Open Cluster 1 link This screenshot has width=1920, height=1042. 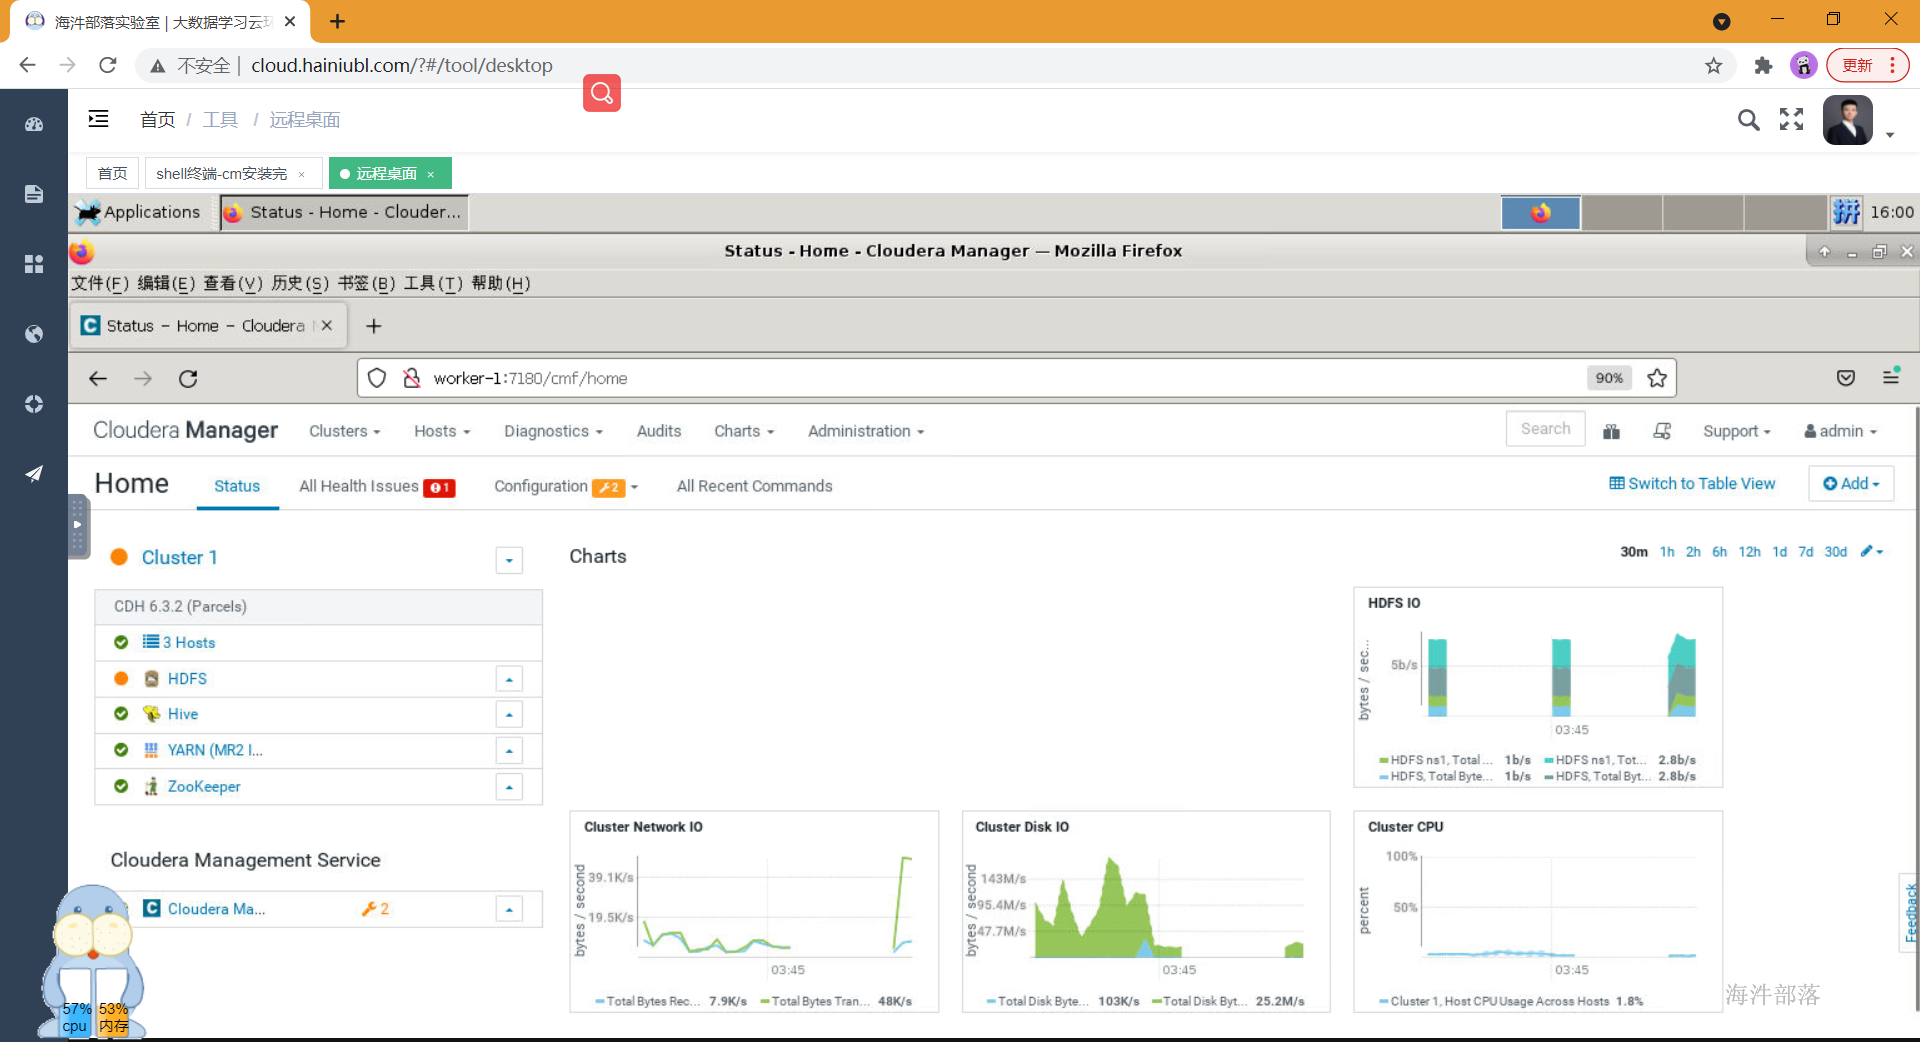[179, 558]
